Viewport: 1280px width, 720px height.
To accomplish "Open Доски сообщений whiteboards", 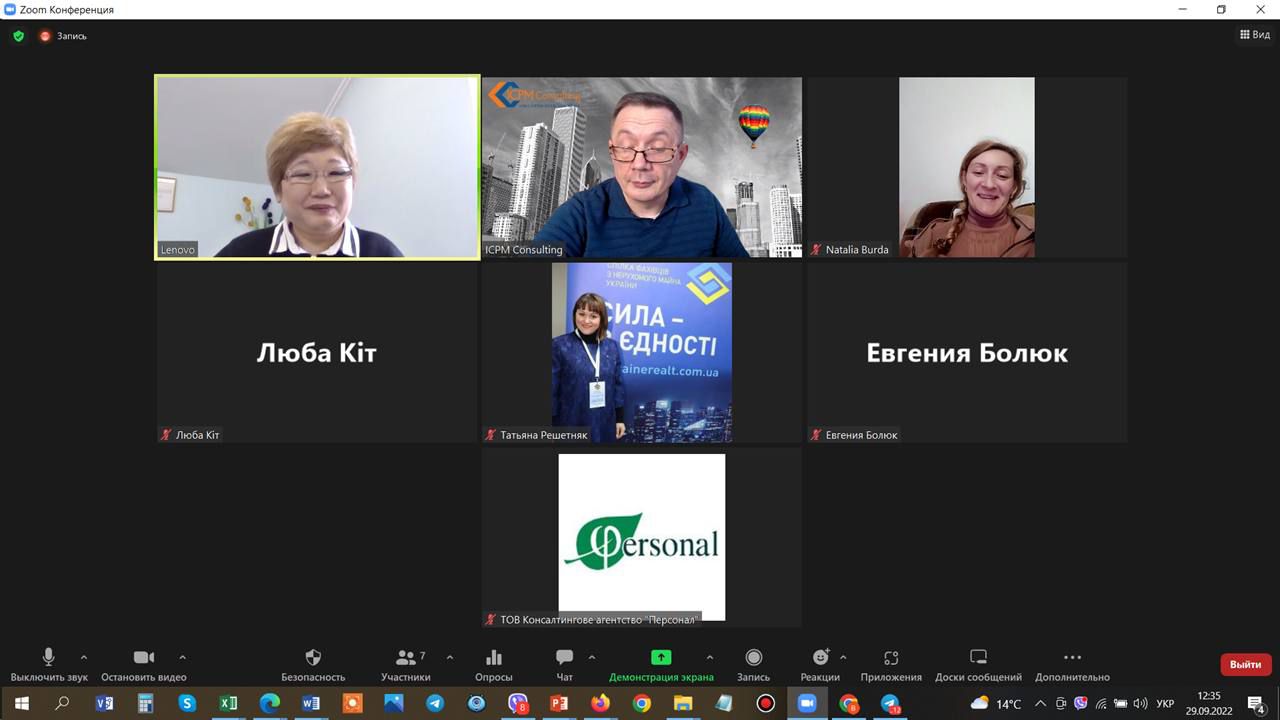I will point(978,664).
